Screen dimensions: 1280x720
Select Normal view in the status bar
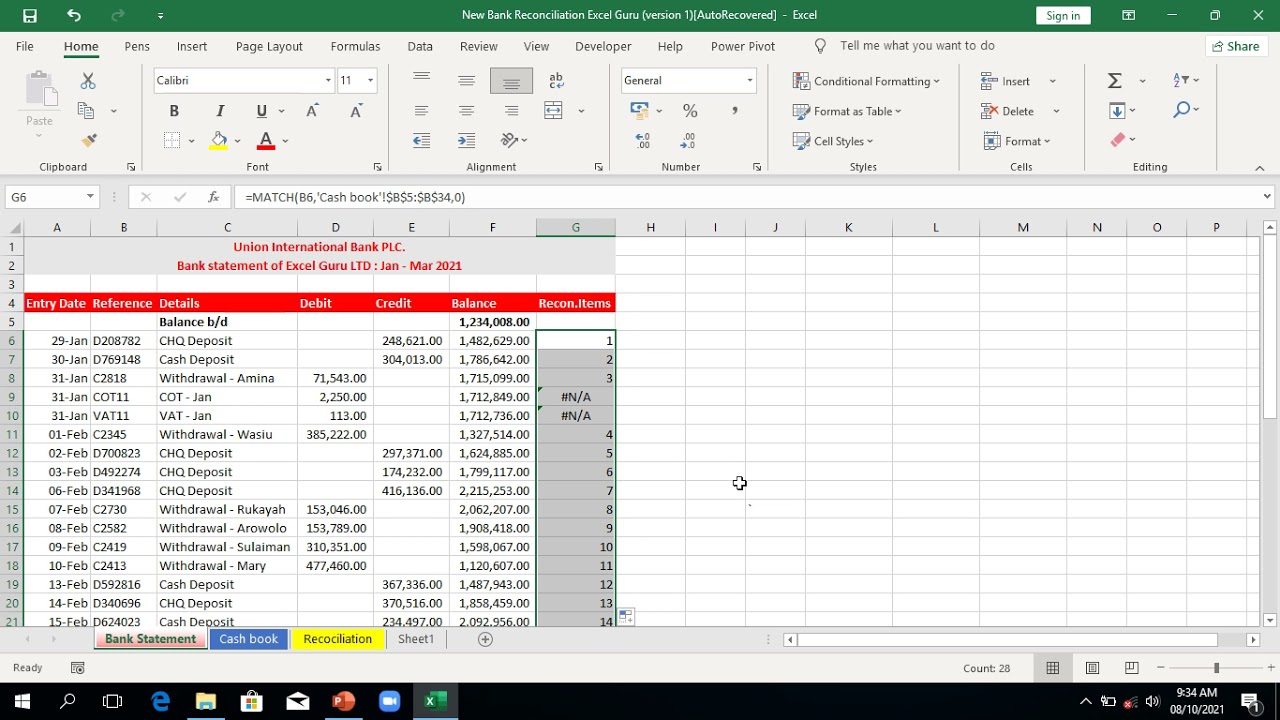click(1053, 668)
